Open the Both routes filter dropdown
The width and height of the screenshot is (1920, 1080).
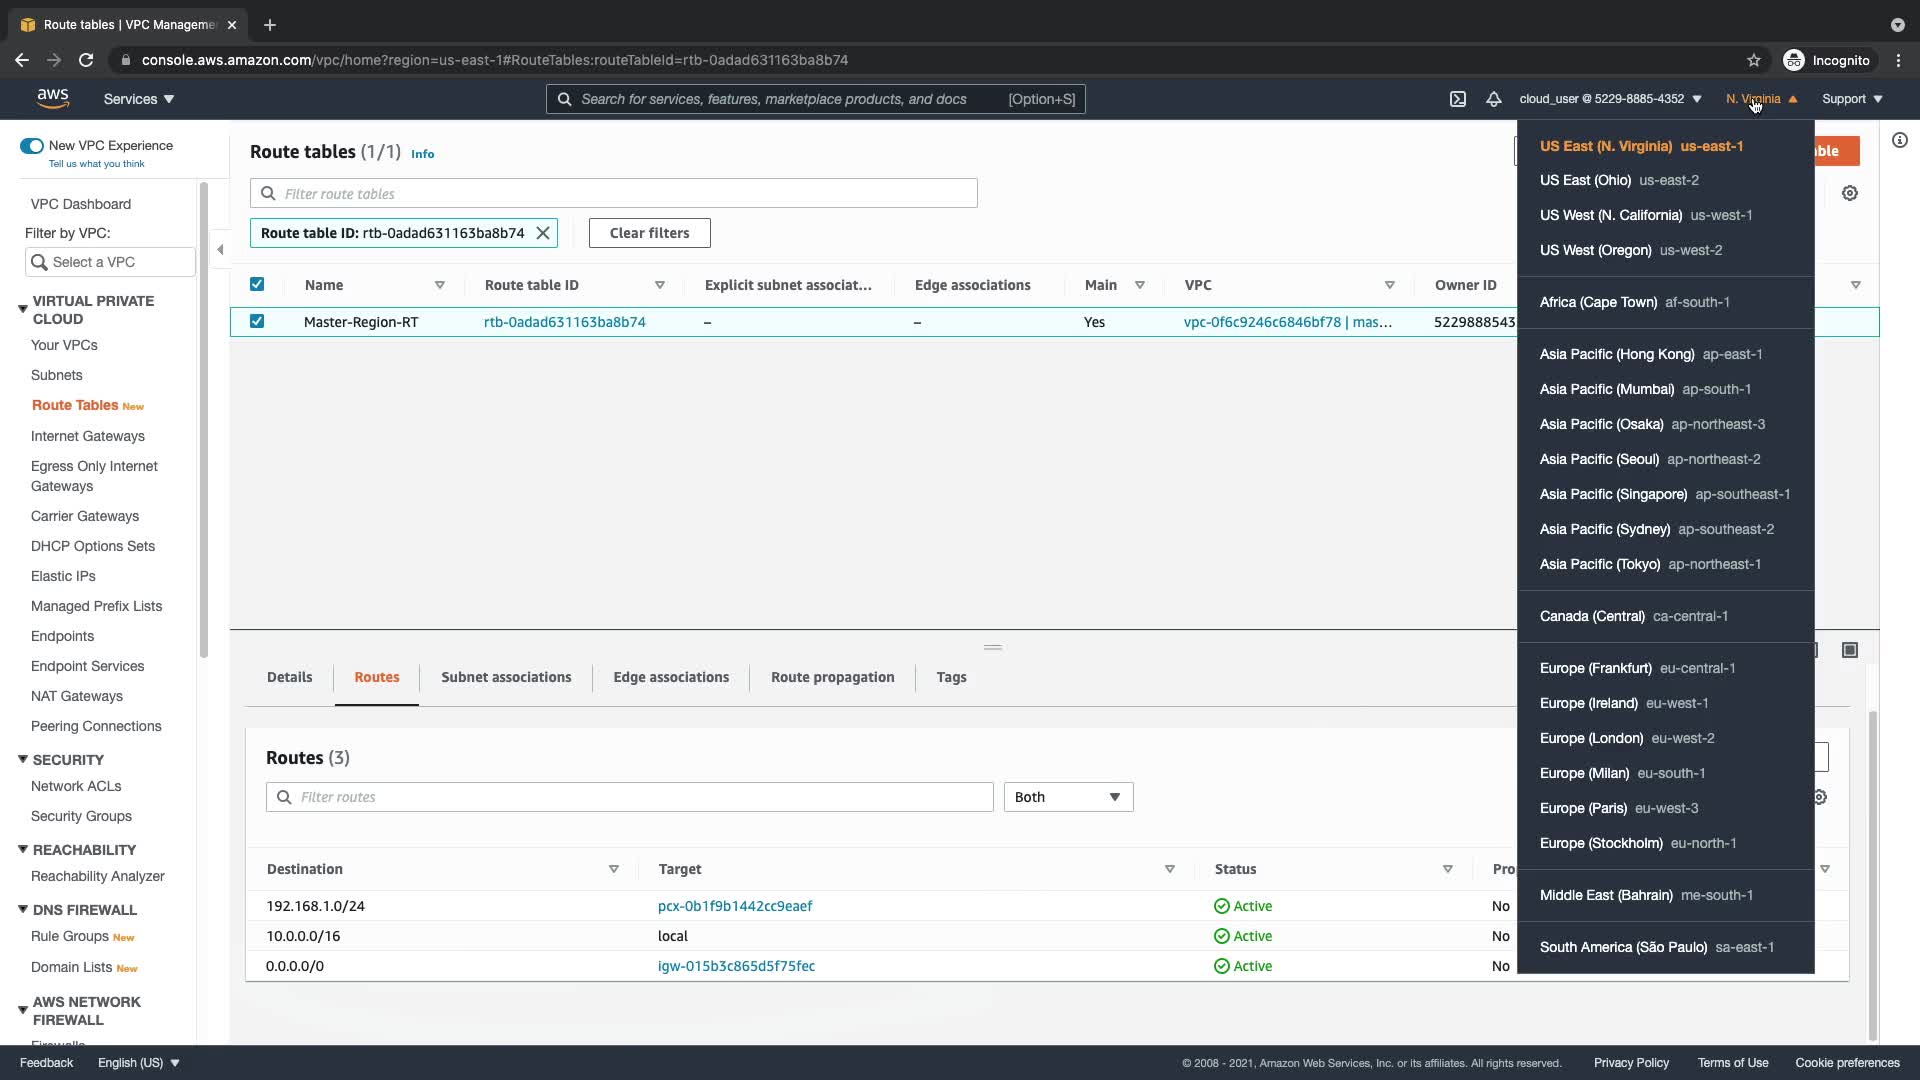tap(1067, 797)
